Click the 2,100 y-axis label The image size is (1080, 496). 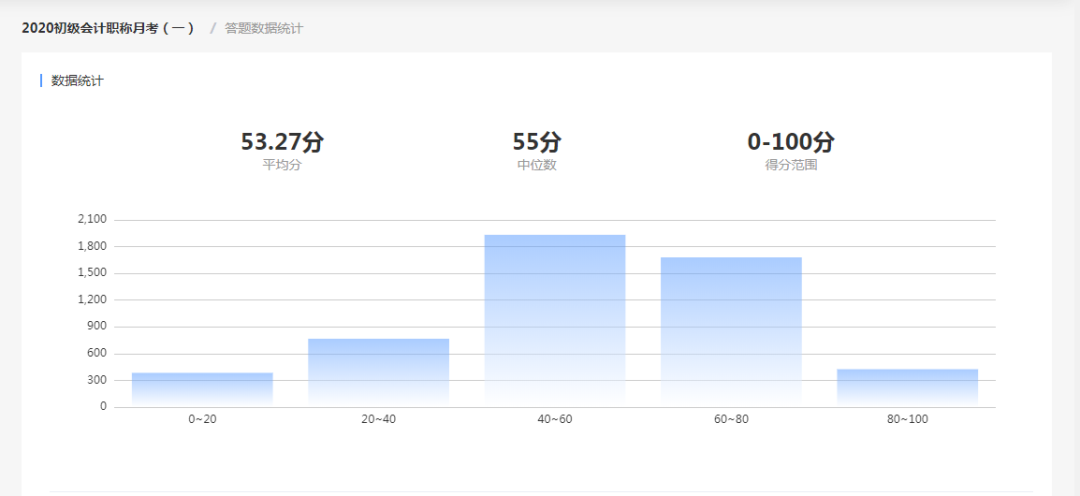point(92,220)
